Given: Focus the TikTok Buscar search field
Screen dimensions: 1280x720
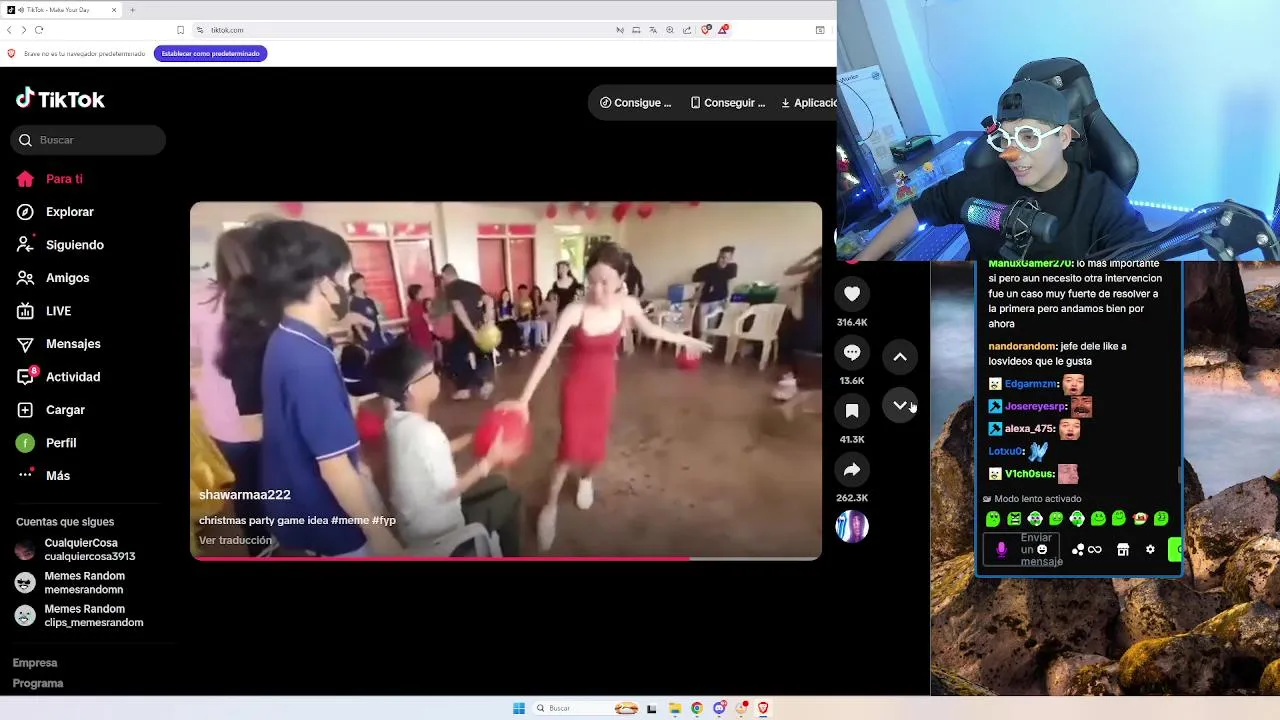Looking at the screenshot, I should coord(88,140).
